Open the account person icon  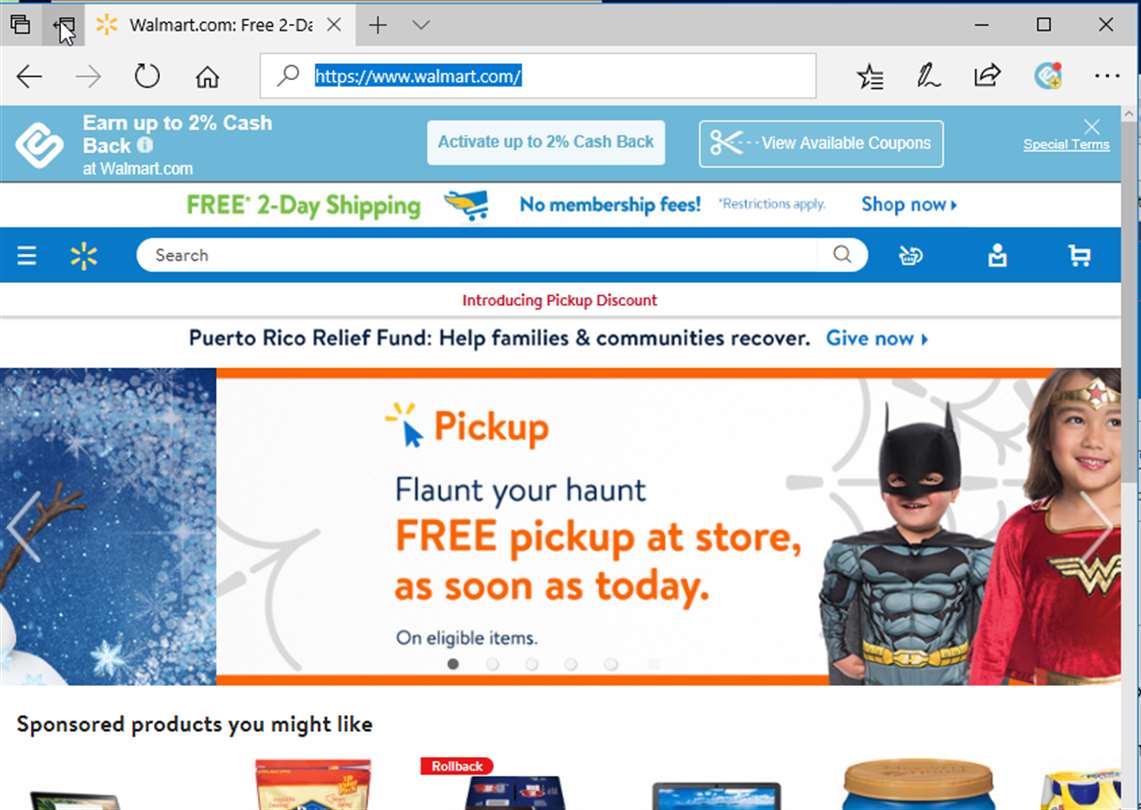click(x=997, y=255)
